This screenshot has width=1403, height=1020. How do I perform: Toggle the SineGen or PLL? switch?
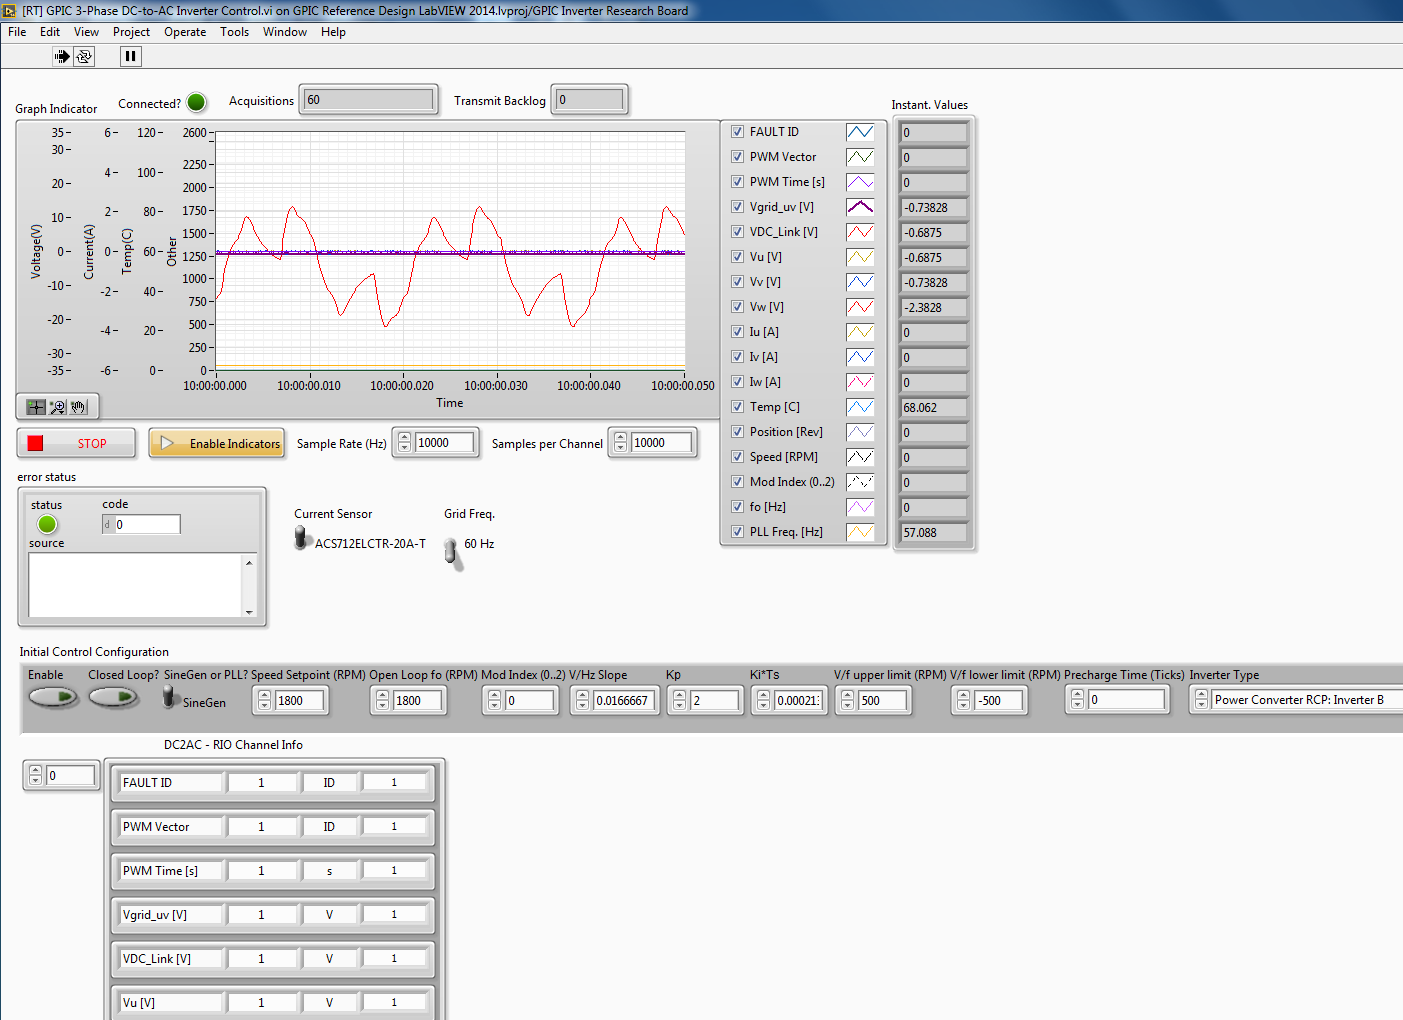pyautogui.click(x=170, y=697)
